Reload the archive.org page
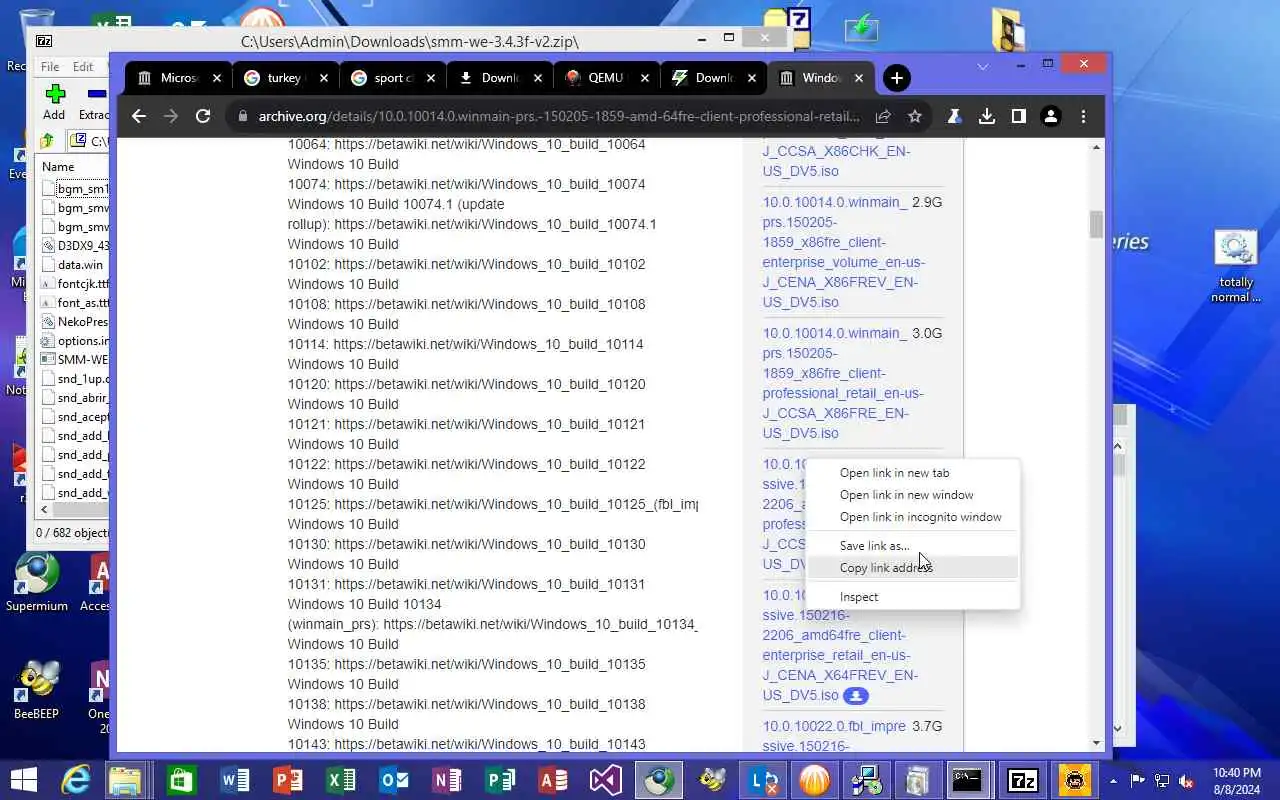 tap(203, 116)
